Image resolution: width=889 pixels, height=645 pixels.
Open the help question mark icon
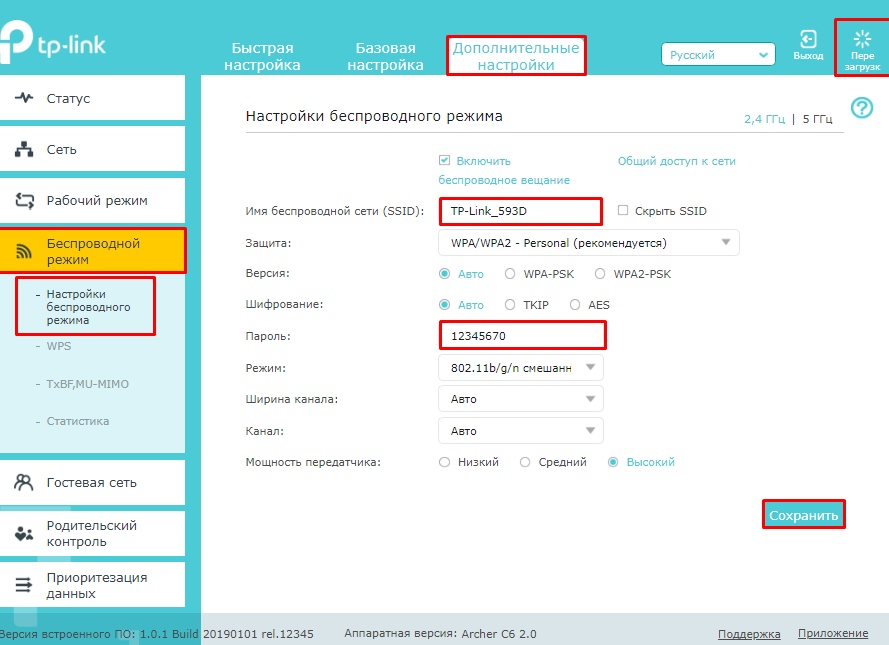tap(862, 107)
